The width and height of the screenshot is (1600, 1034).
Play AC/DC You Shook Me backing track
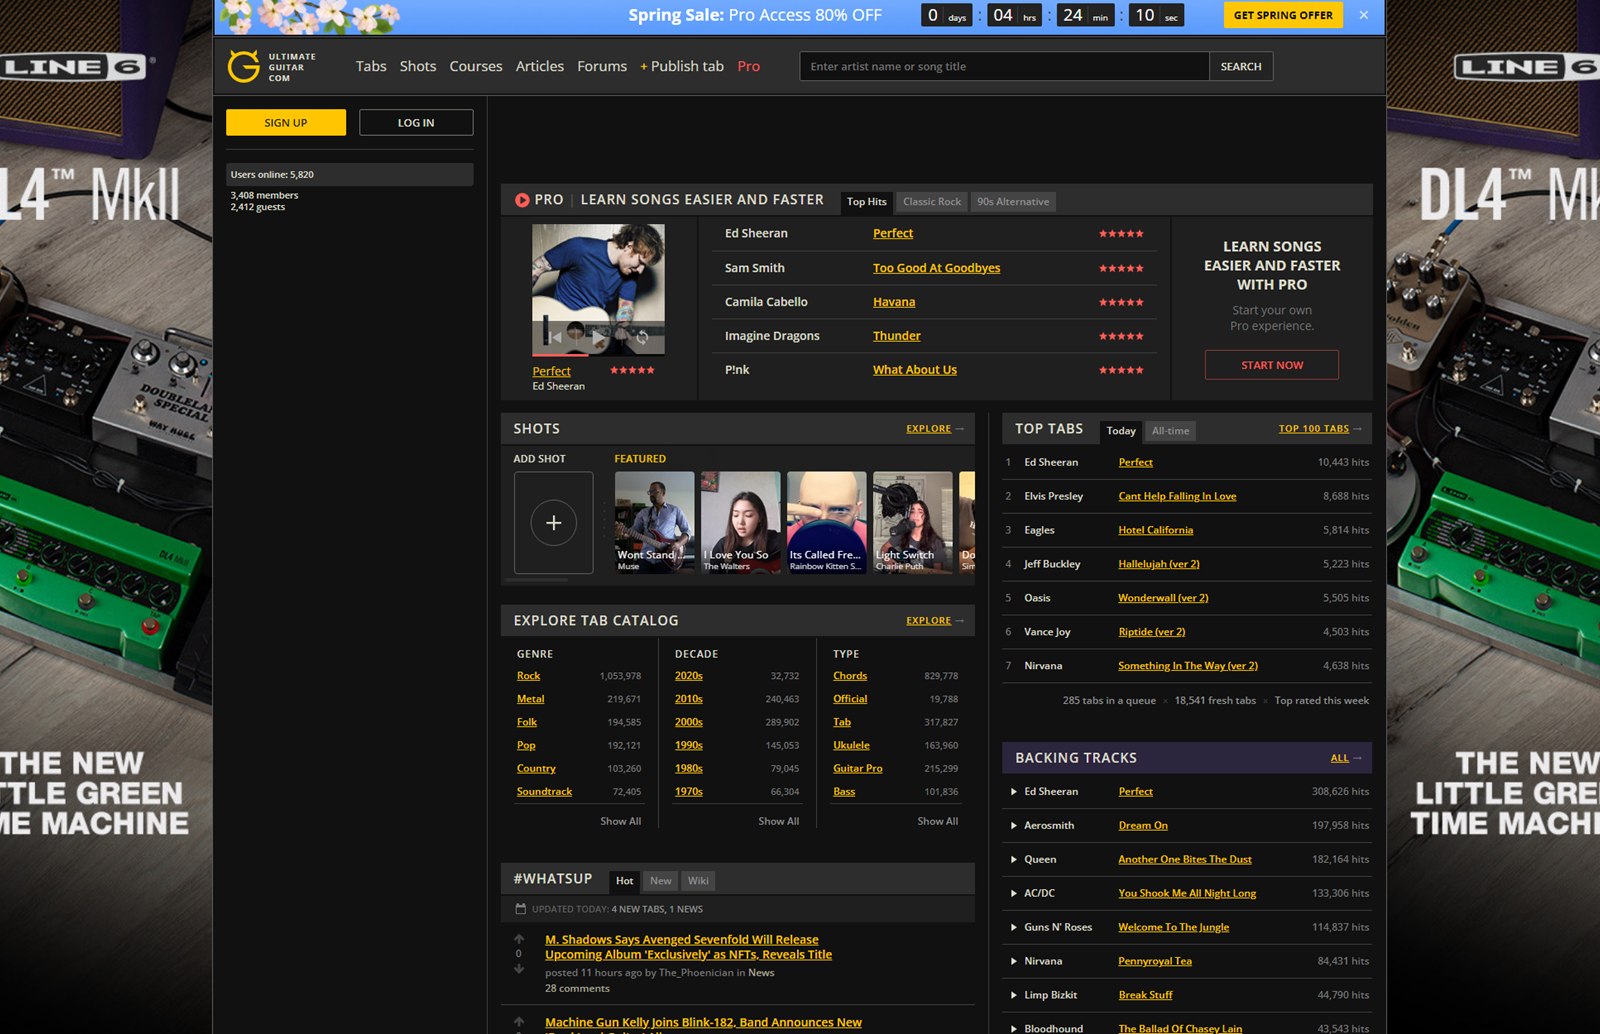1014,893
